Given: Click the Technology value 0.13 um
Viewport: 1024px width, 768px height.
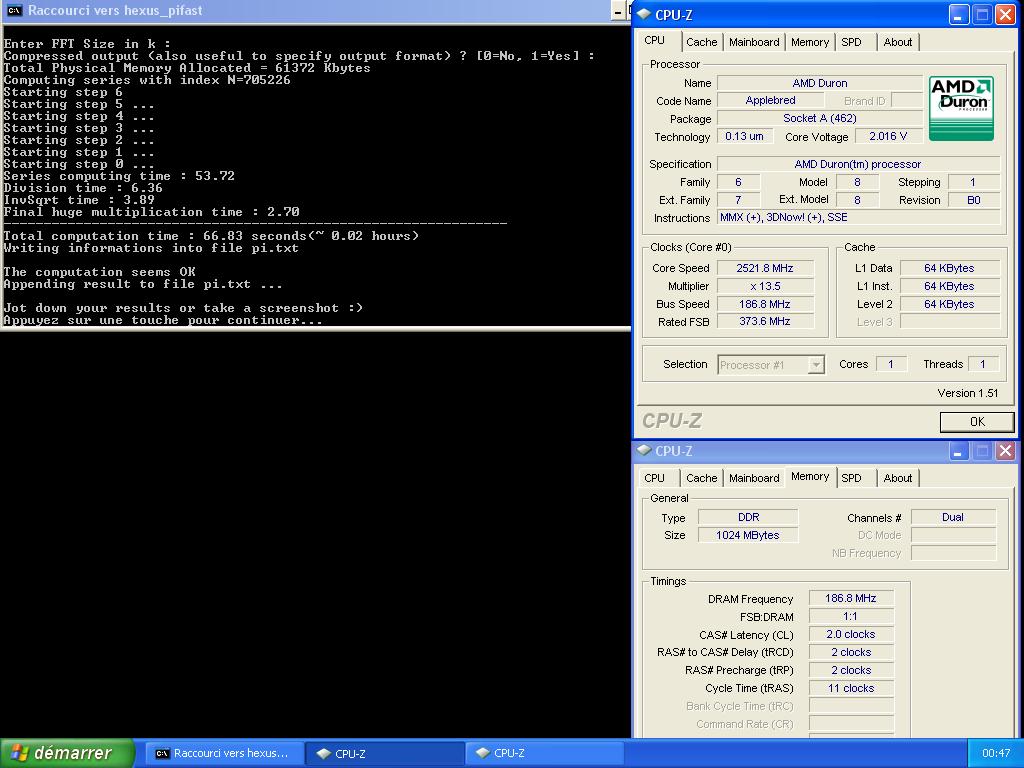Looking at the screenshot, I should click(744, 136).
